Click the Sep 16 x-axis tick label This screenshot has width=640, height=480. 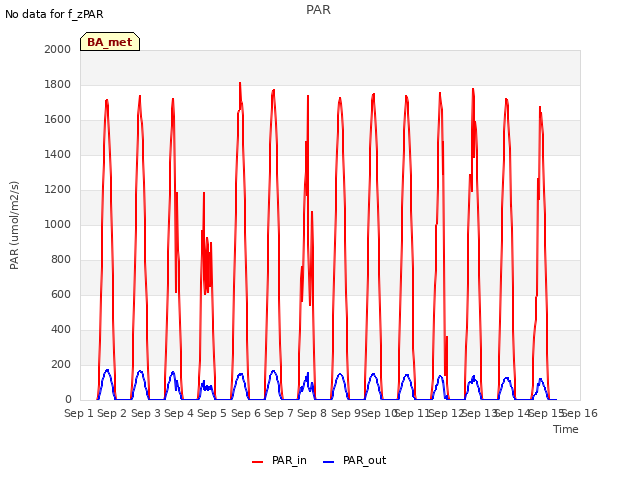[x=581, y=413]
